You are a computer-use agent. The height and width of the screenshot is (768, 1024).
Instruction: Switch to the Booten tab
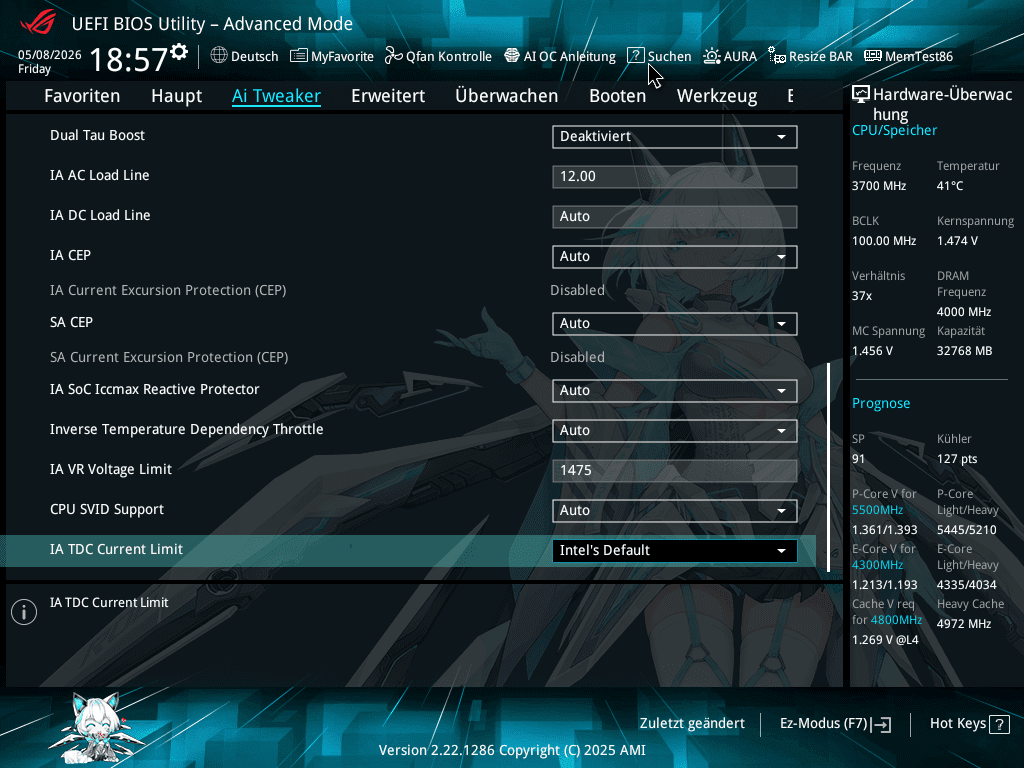[617, 96]
